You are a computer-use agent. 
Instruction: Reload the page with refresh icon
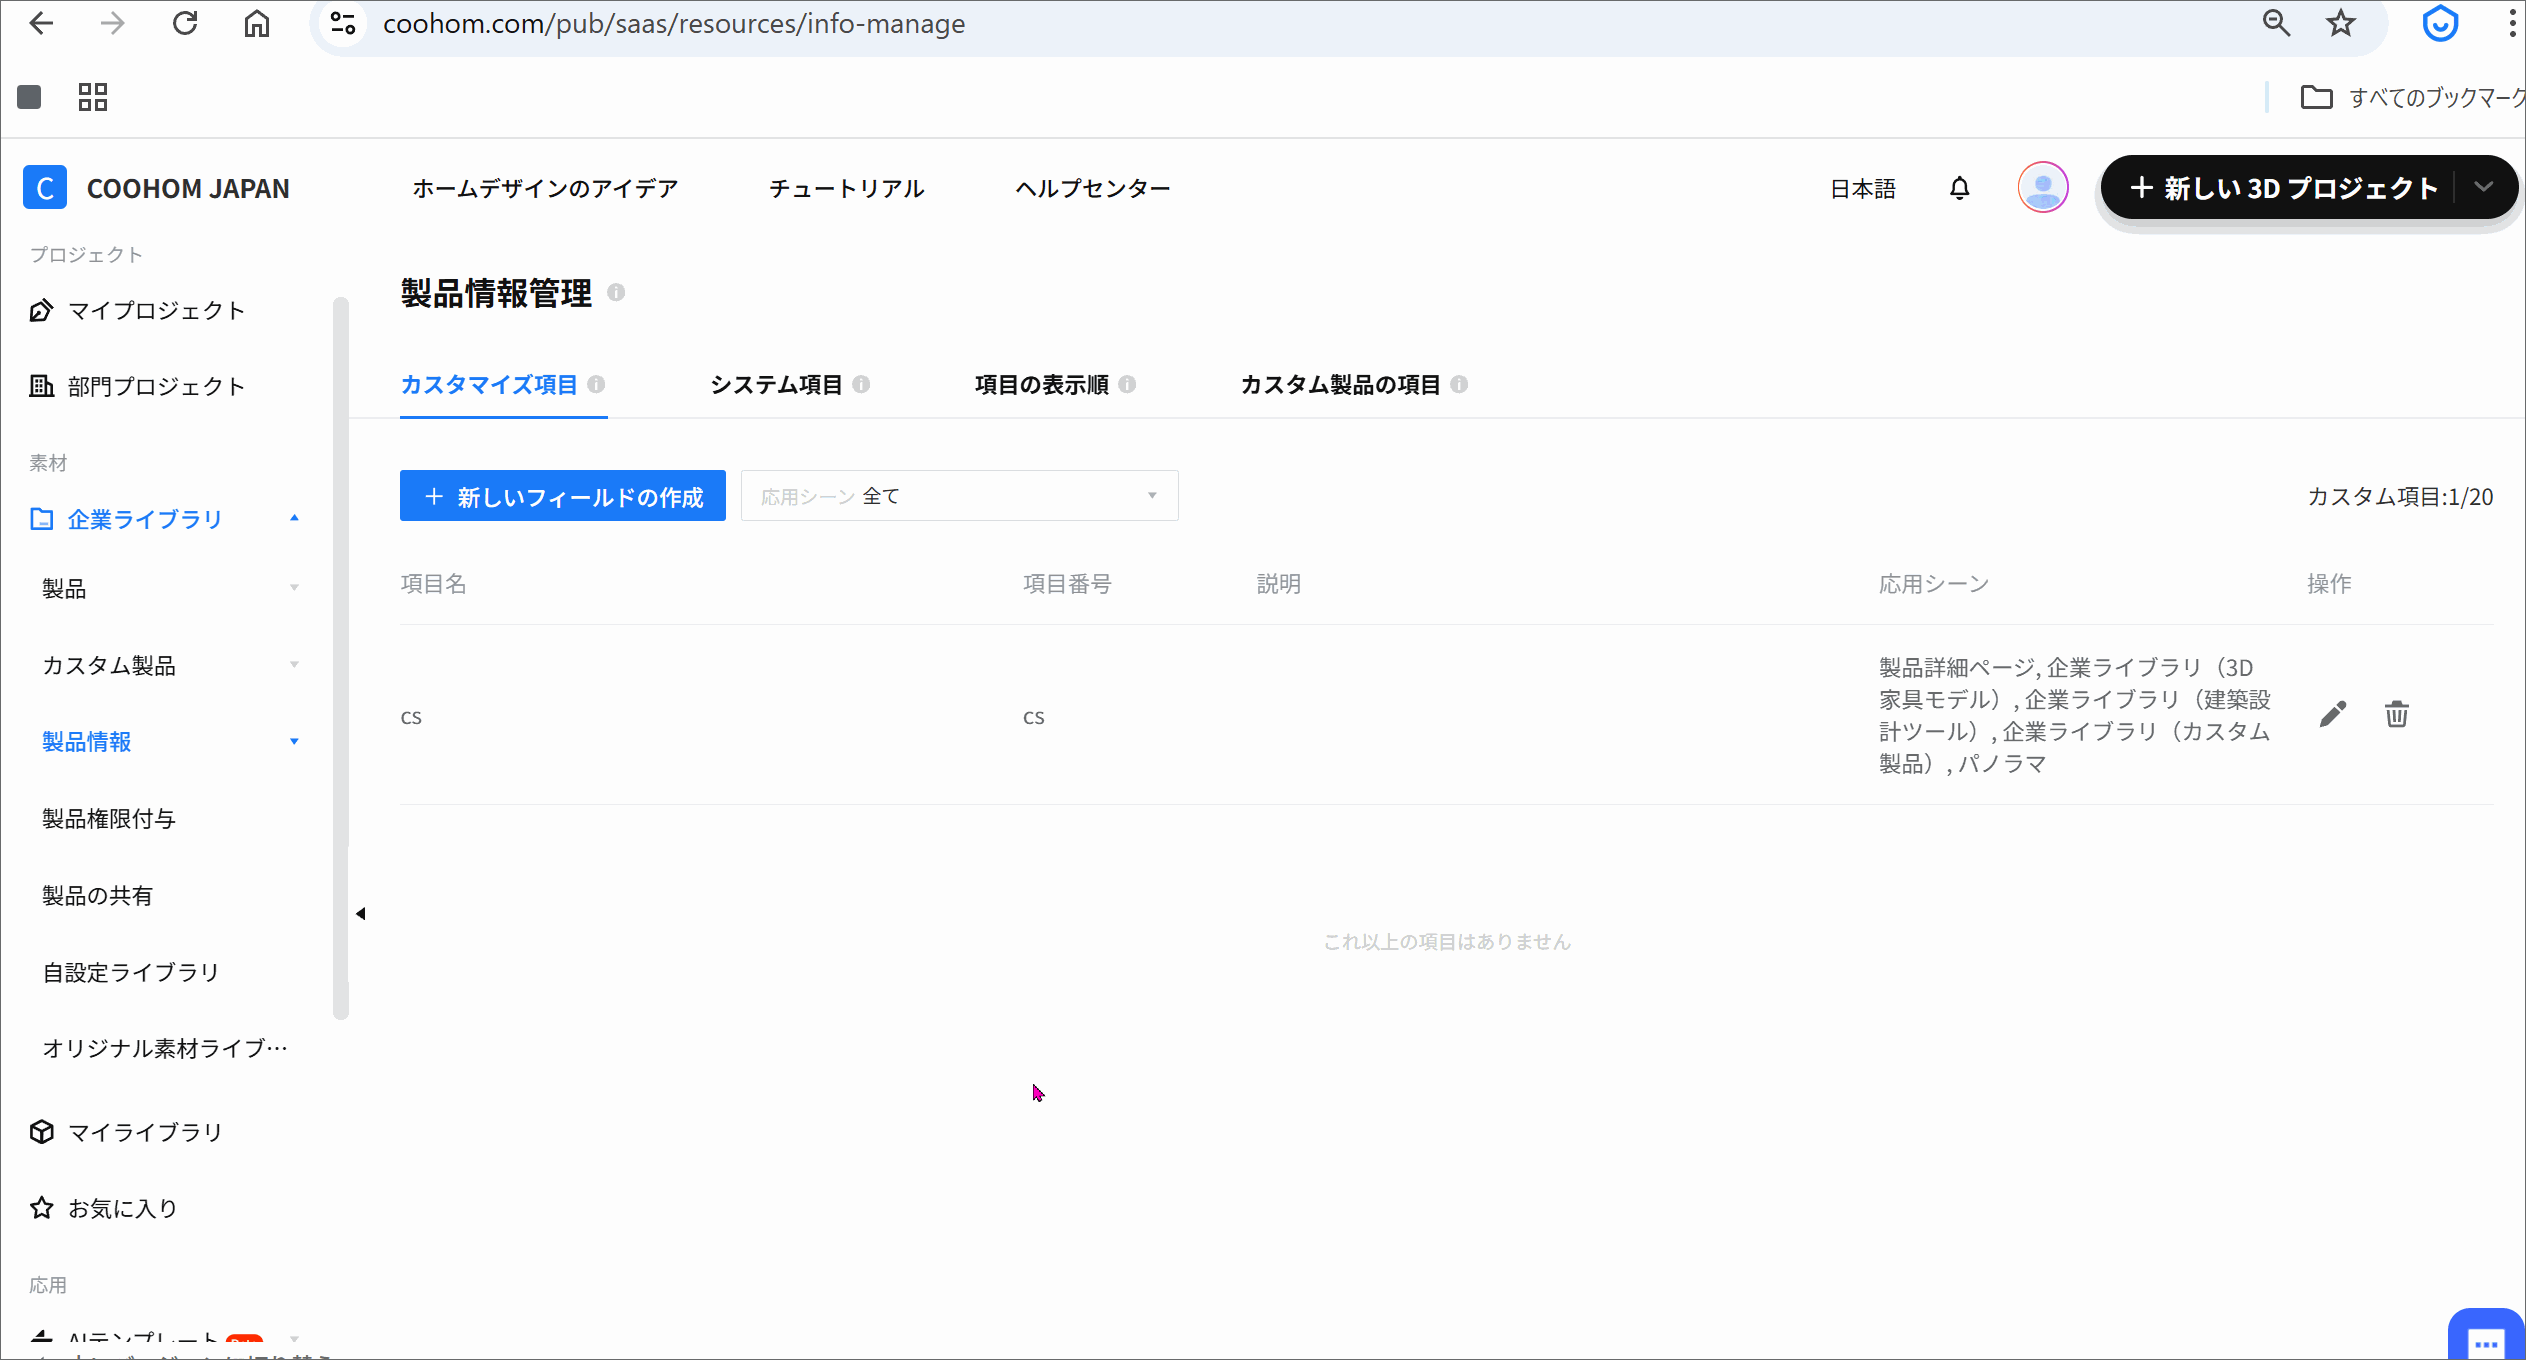[185, 23]
